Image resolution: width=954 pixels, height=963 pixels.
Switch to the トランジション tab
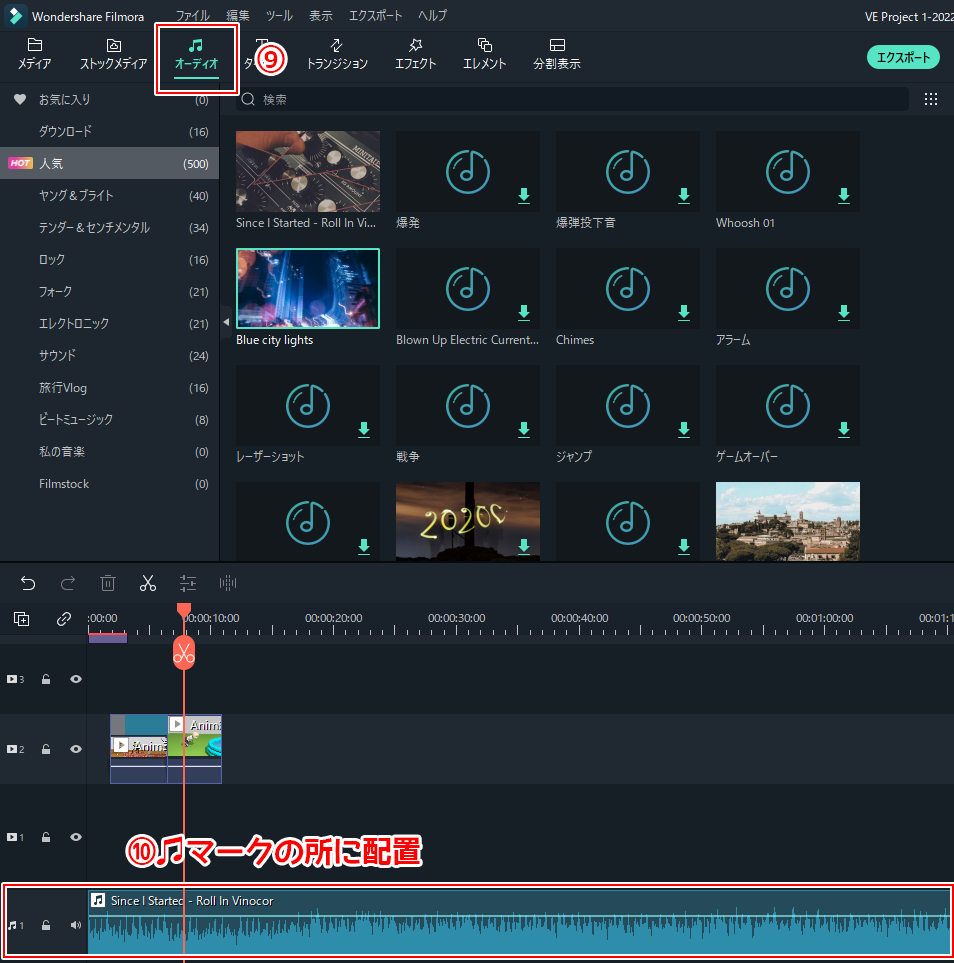coord(337,54)
